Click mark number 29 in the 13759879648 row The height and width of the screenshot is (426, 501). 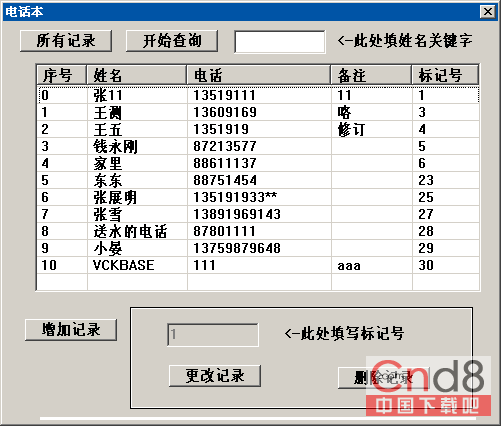pos(426,248)
